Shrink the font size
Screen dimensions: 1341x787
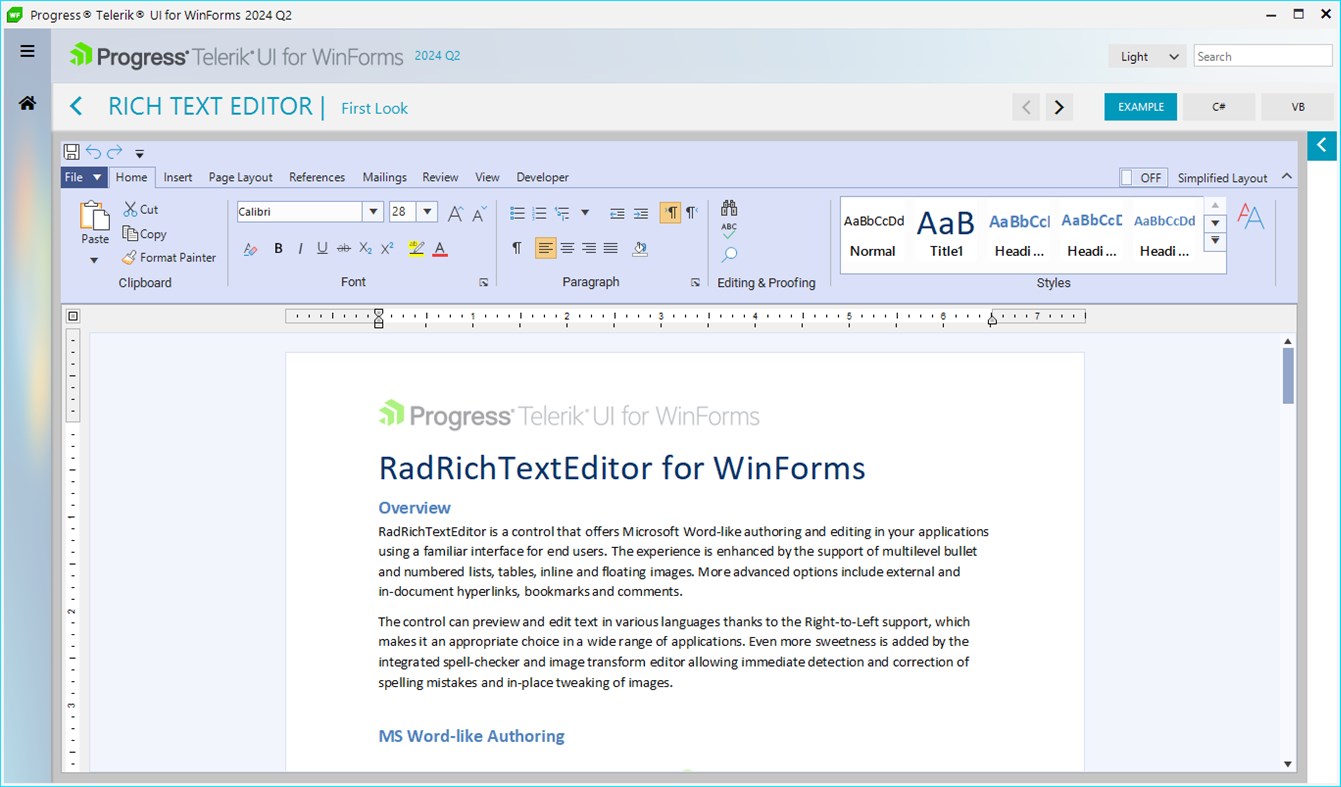[x=479, y=213]
